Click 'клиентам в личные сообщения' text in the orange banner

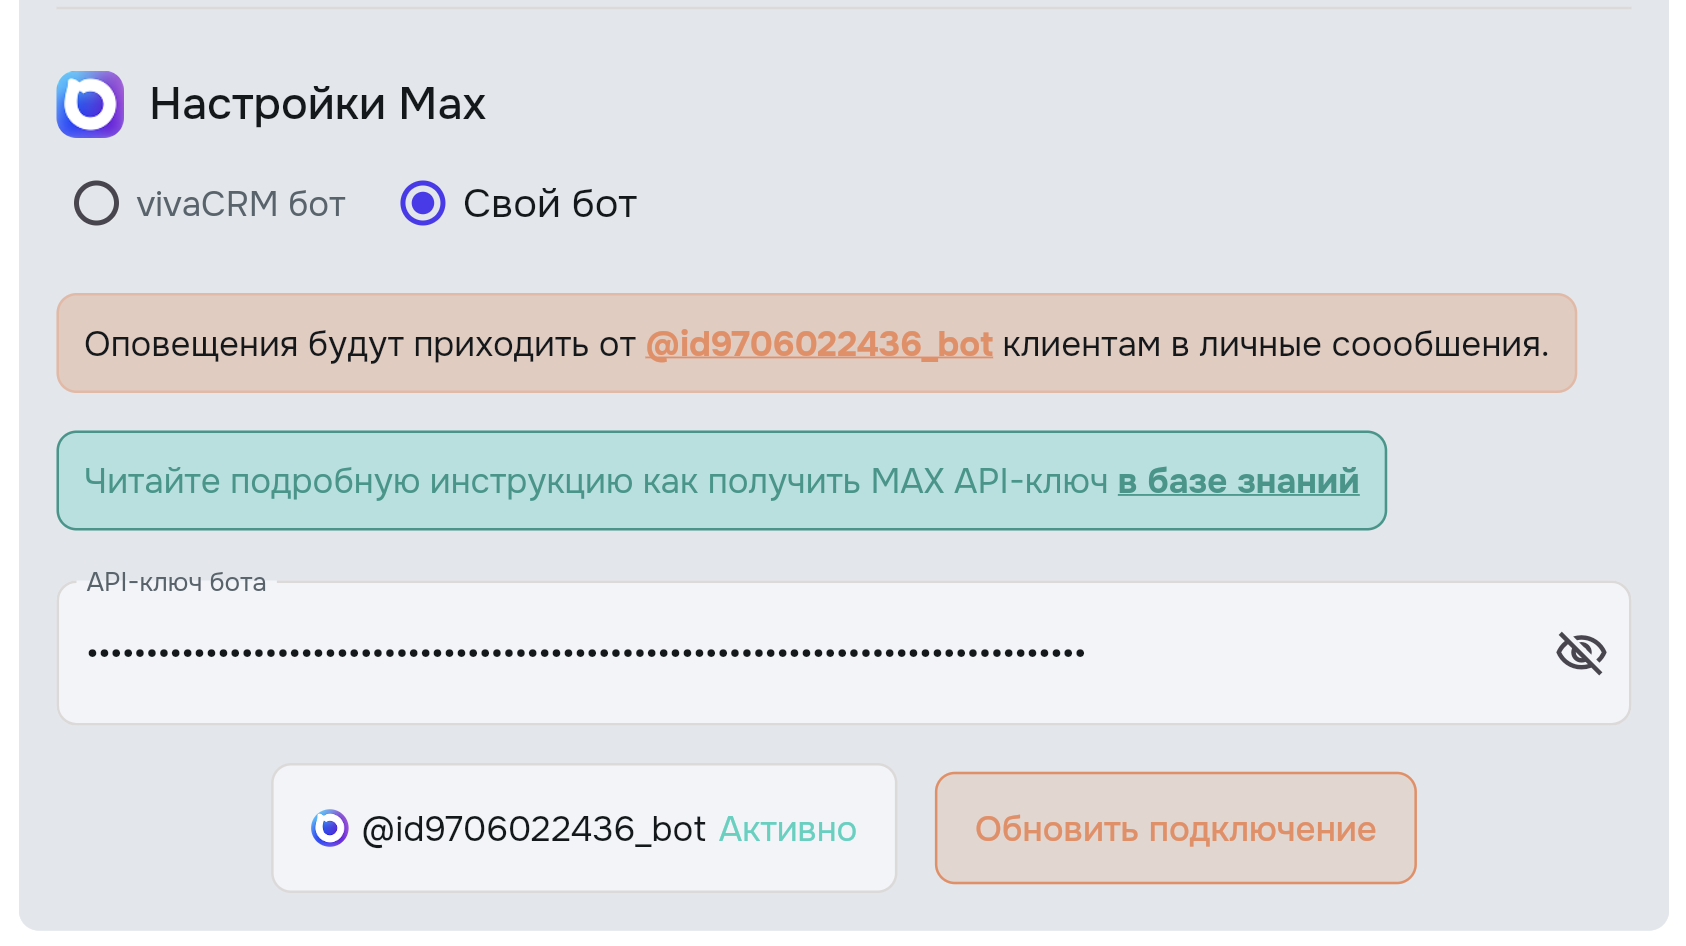(1275, 344)
